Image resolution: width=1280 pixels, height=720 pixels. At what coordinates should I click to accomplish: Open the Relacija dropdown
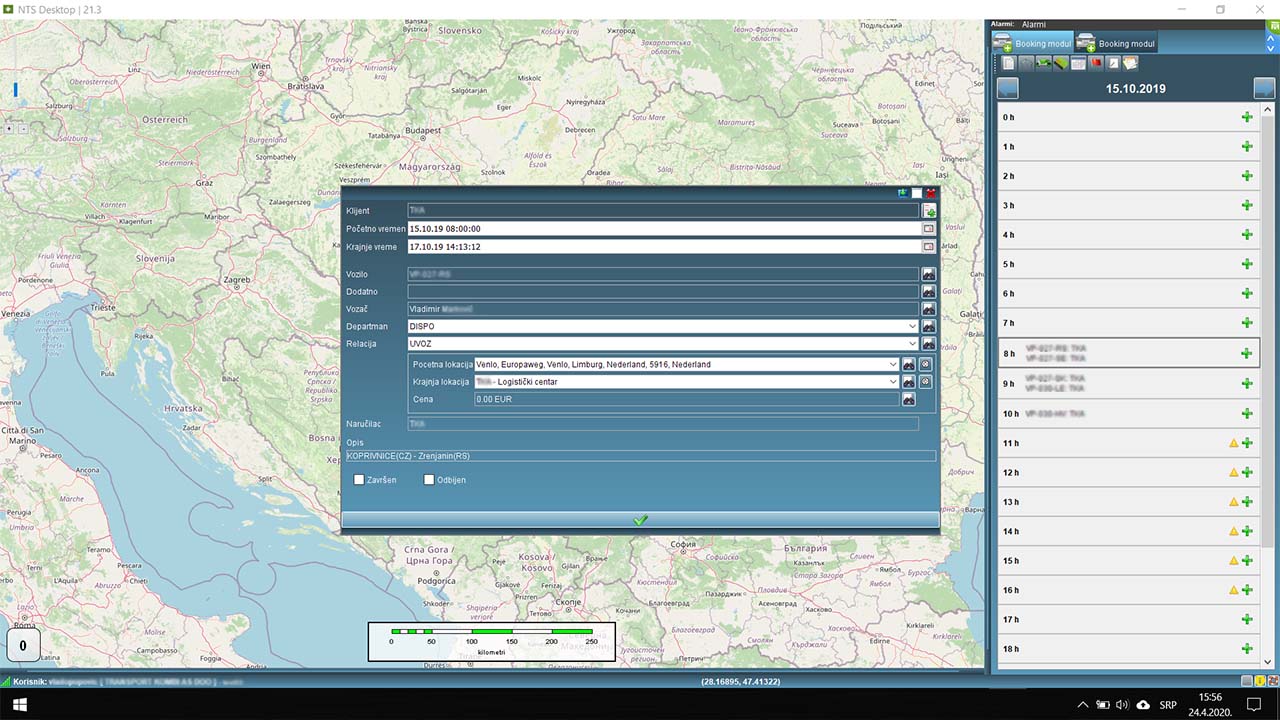pos(912,344)
